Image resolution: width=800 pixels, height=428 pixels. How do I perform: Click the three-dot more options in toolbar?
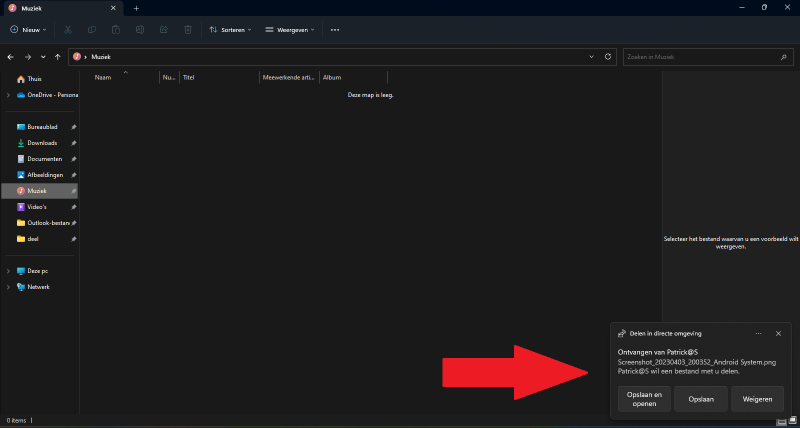[335, 30]
